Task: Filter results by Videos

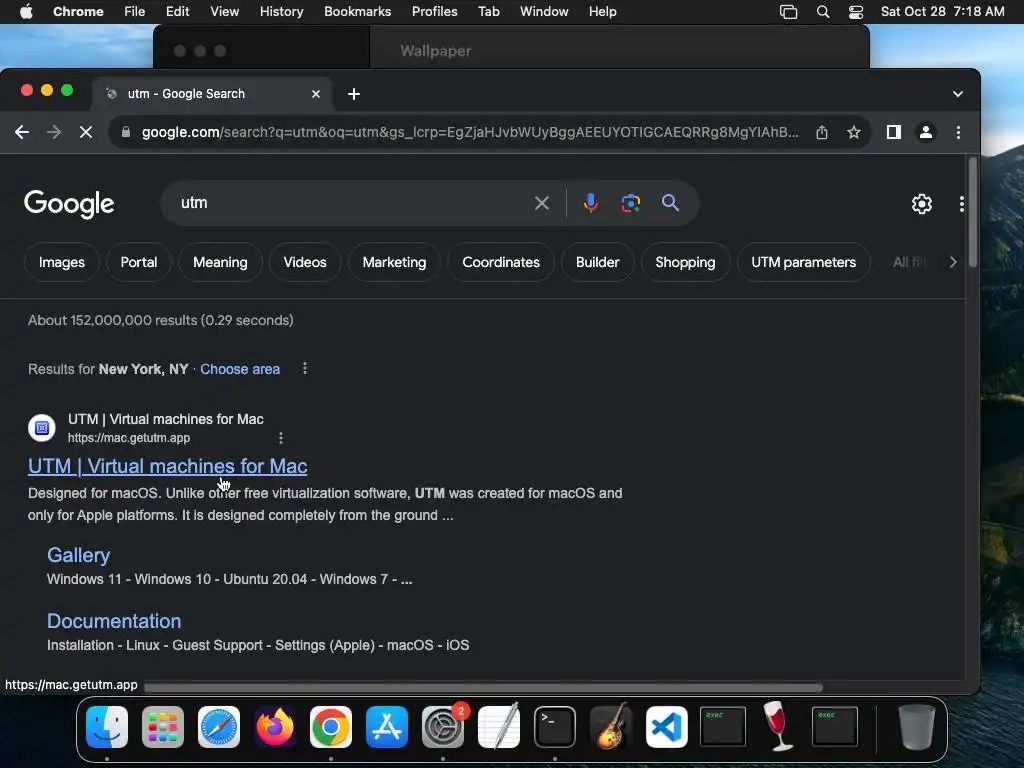Action: (305, 263)
